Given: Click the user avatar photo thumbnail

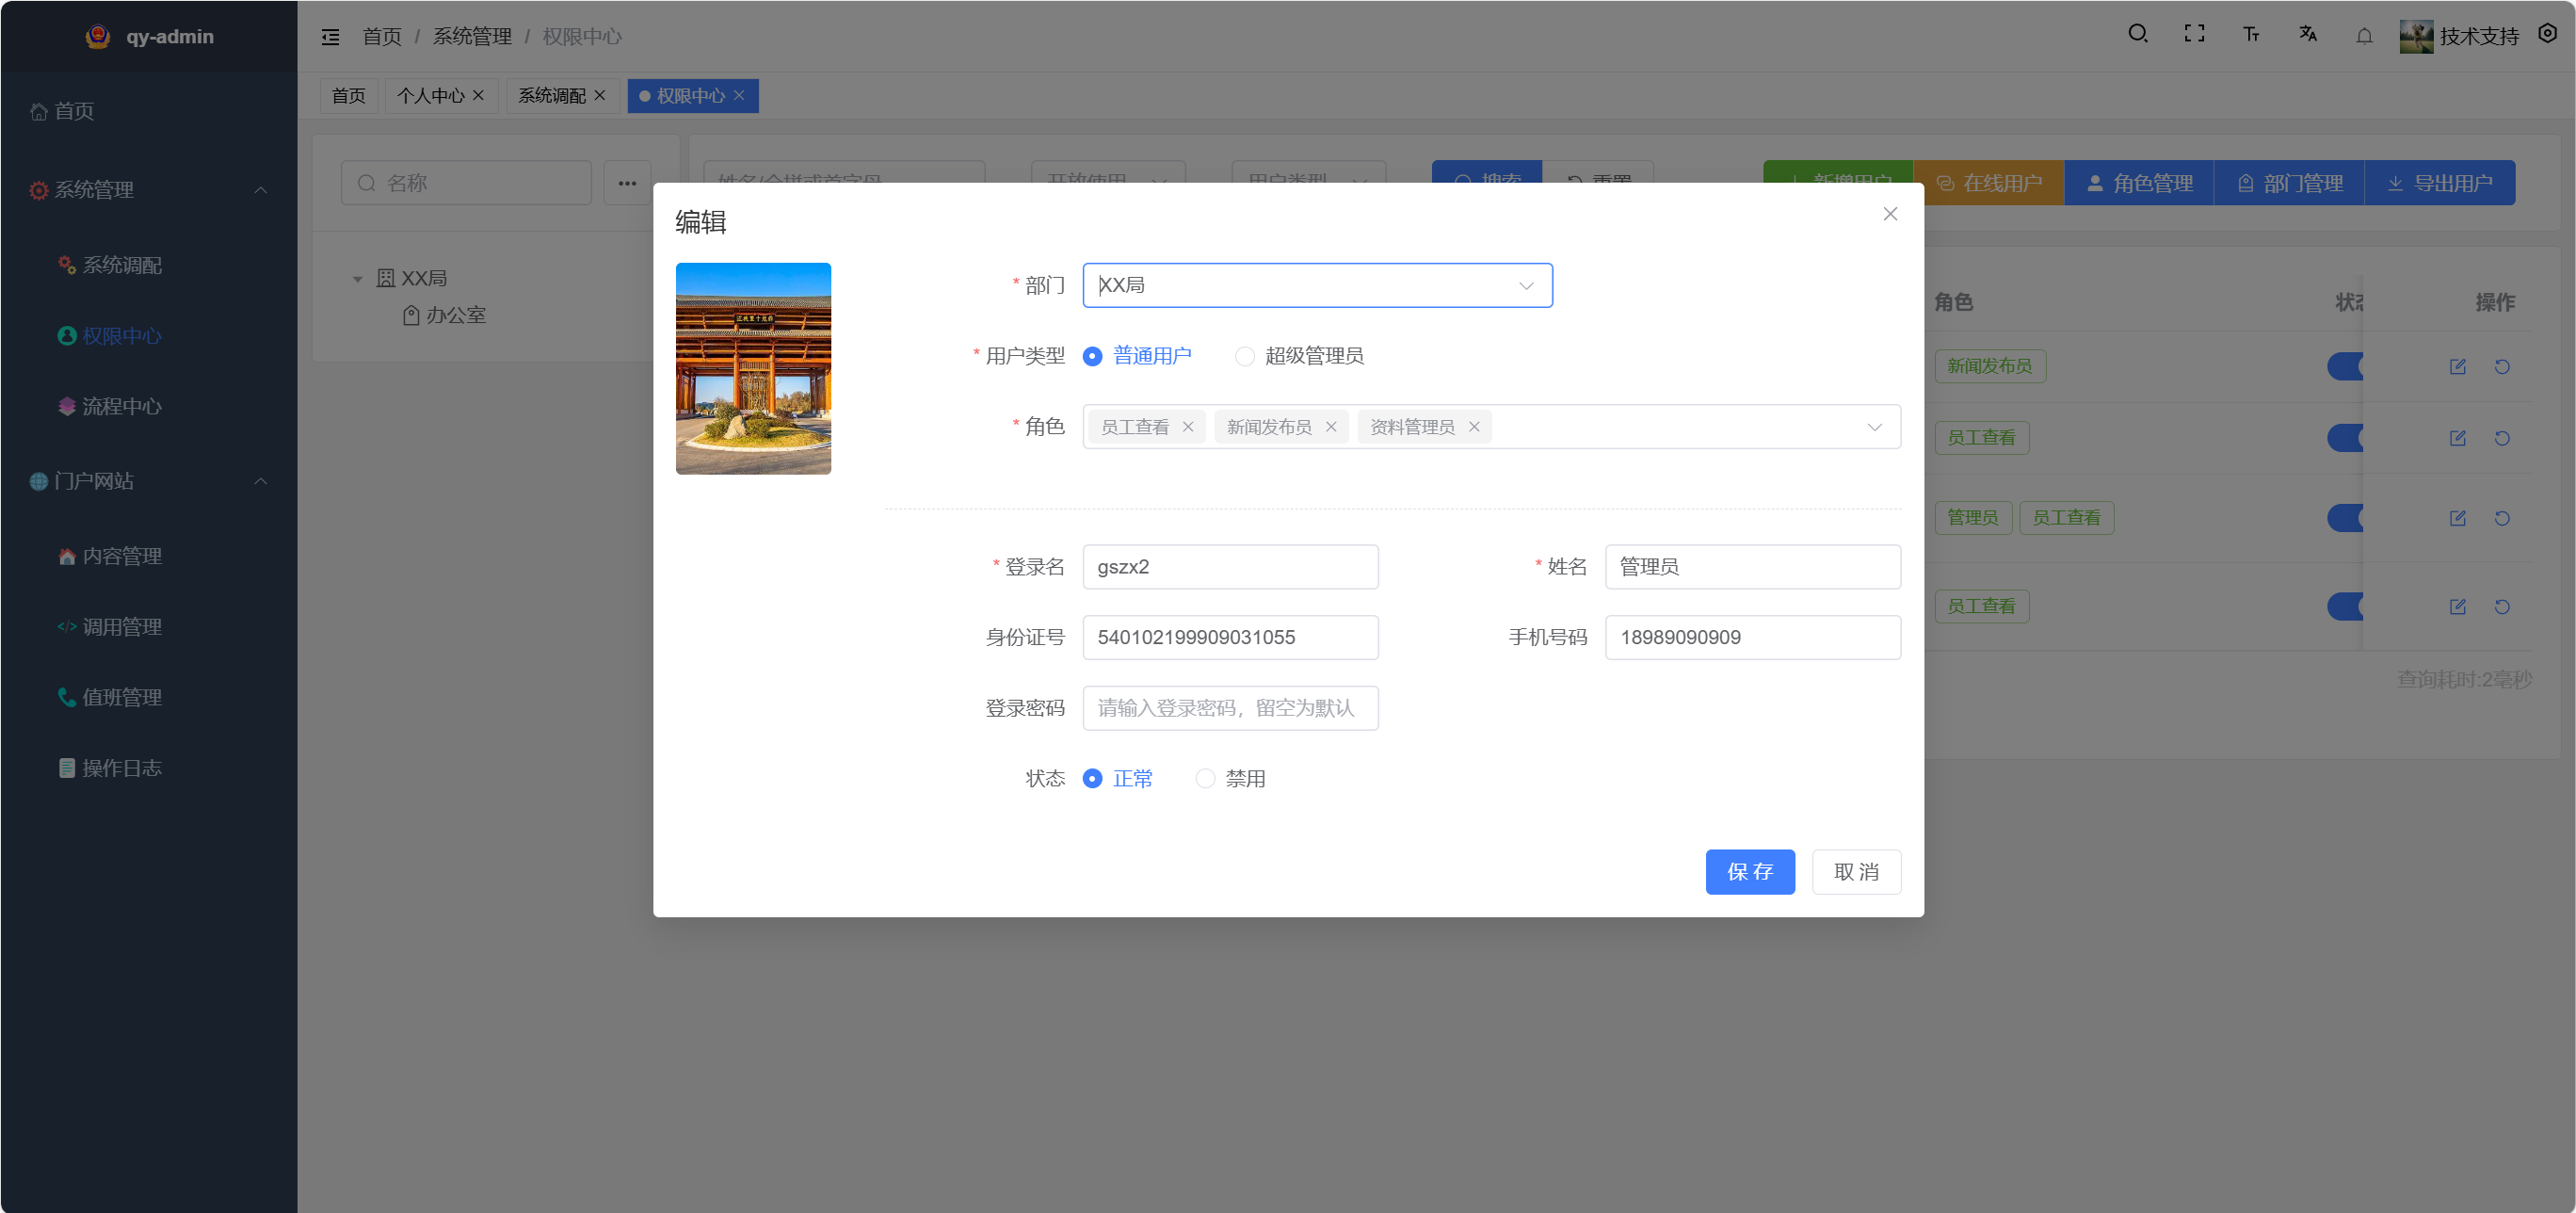Looking at the screenshot, I should [x=753, y=368].
